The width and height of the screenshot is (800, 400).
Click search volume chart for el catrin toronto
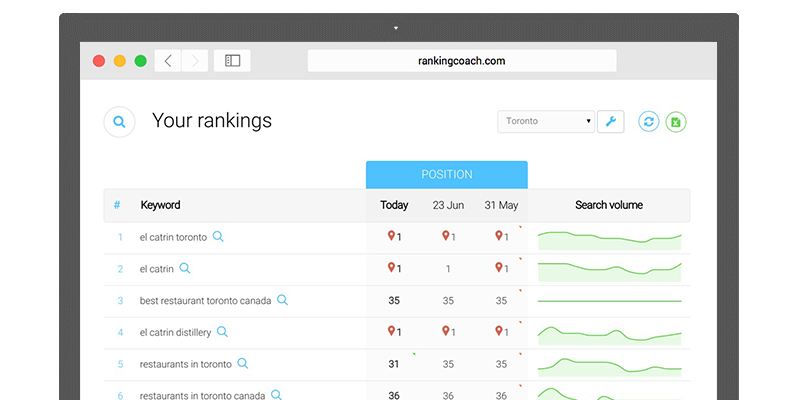click(x=609, y=238)
